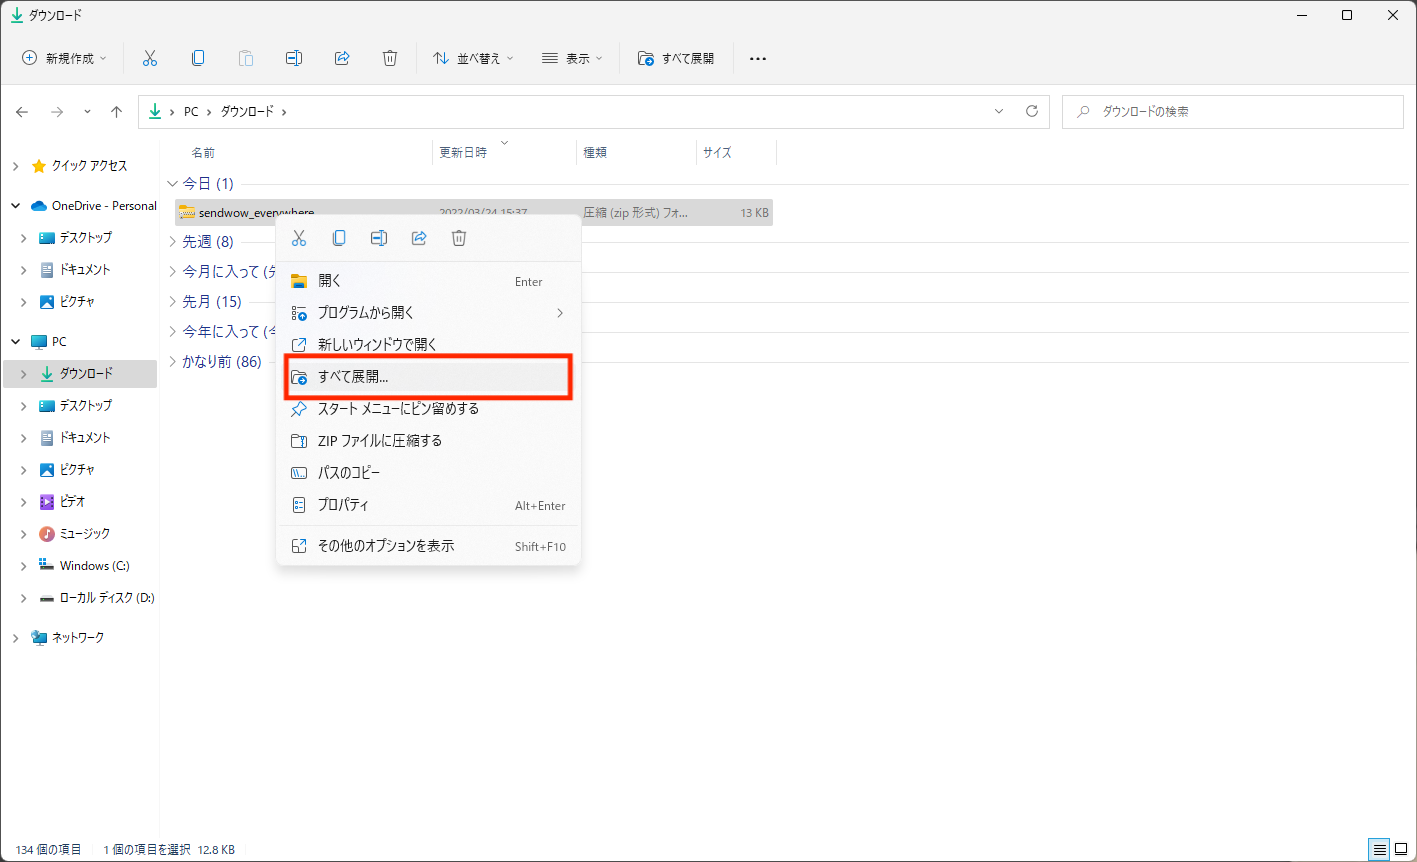The width and height of the screenshot is (1417, 862).
Task: Go up one folder level arrow
Action: [116, 112]
